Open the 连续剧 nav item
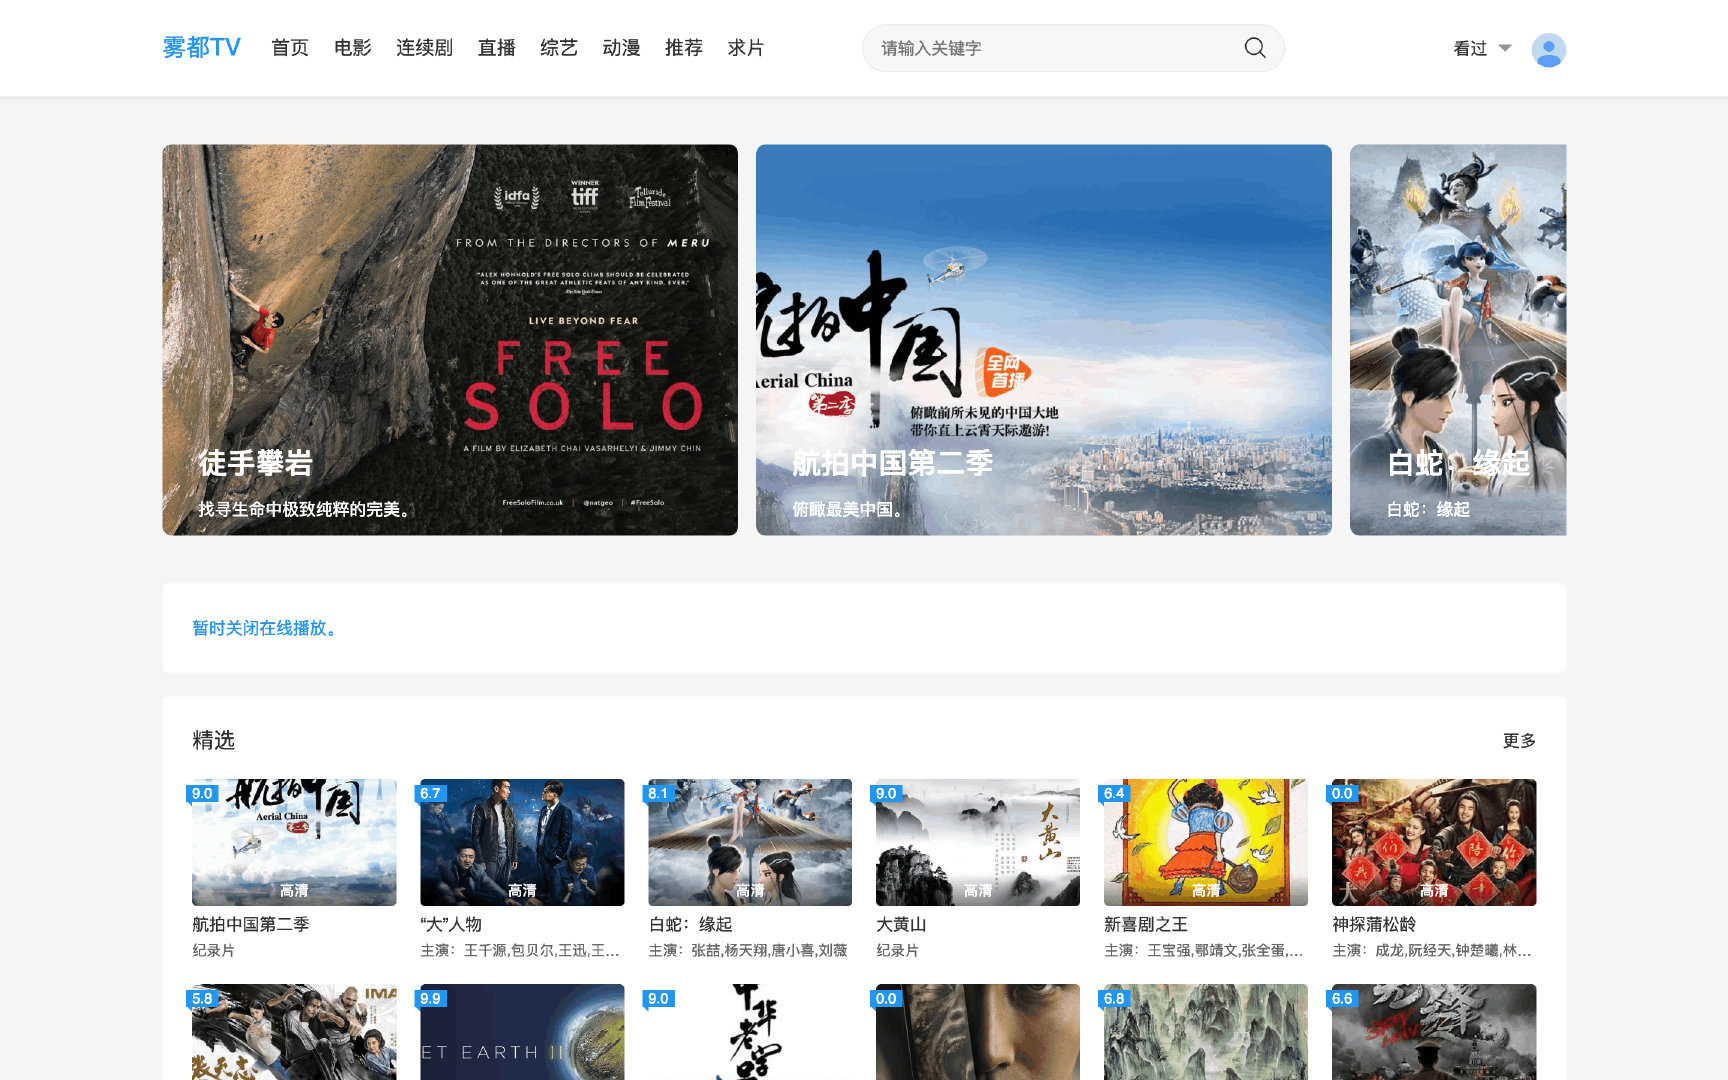Screen dimensions: 1728x1080 tap(424, 48)
